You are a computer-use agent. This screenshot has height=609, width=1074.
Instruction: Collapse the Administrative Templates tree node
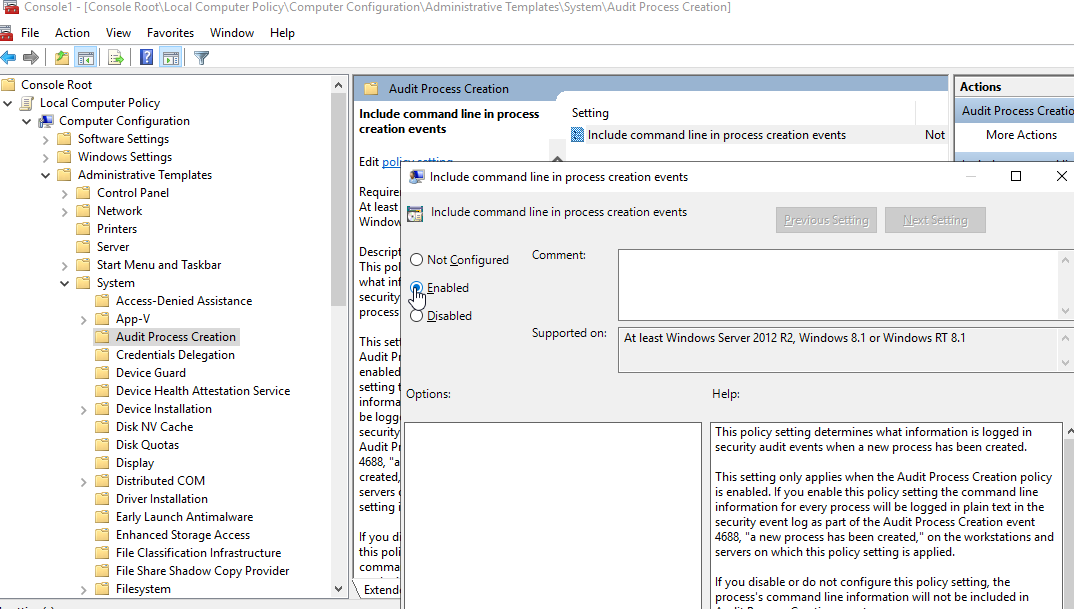46,175
